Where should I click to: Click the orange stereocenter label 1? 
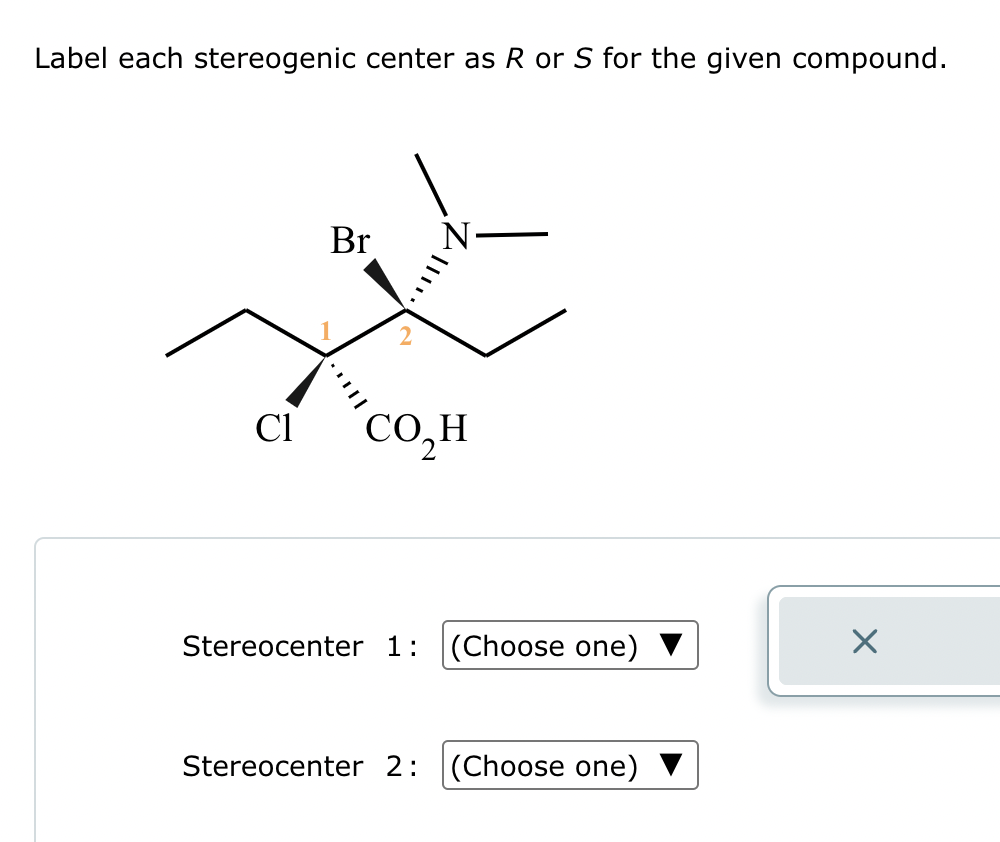pyautogui.click(x=325, y=329)
